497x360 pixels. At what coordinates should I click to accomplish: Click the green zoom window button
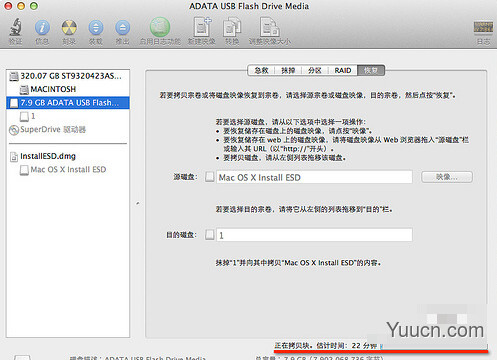click(34, 6)
